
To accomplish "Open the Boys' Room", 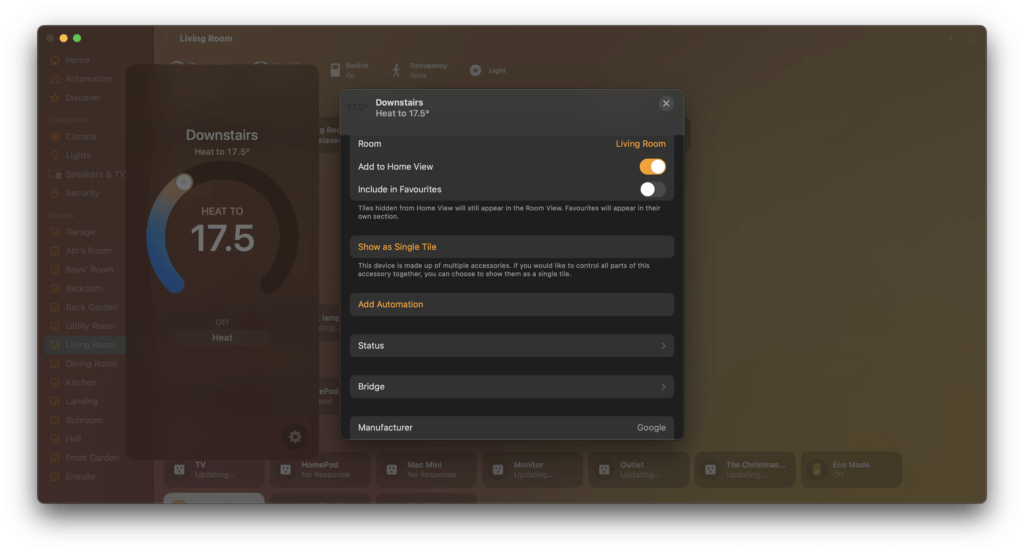I will pyautogui.click(x=82, y=270).
